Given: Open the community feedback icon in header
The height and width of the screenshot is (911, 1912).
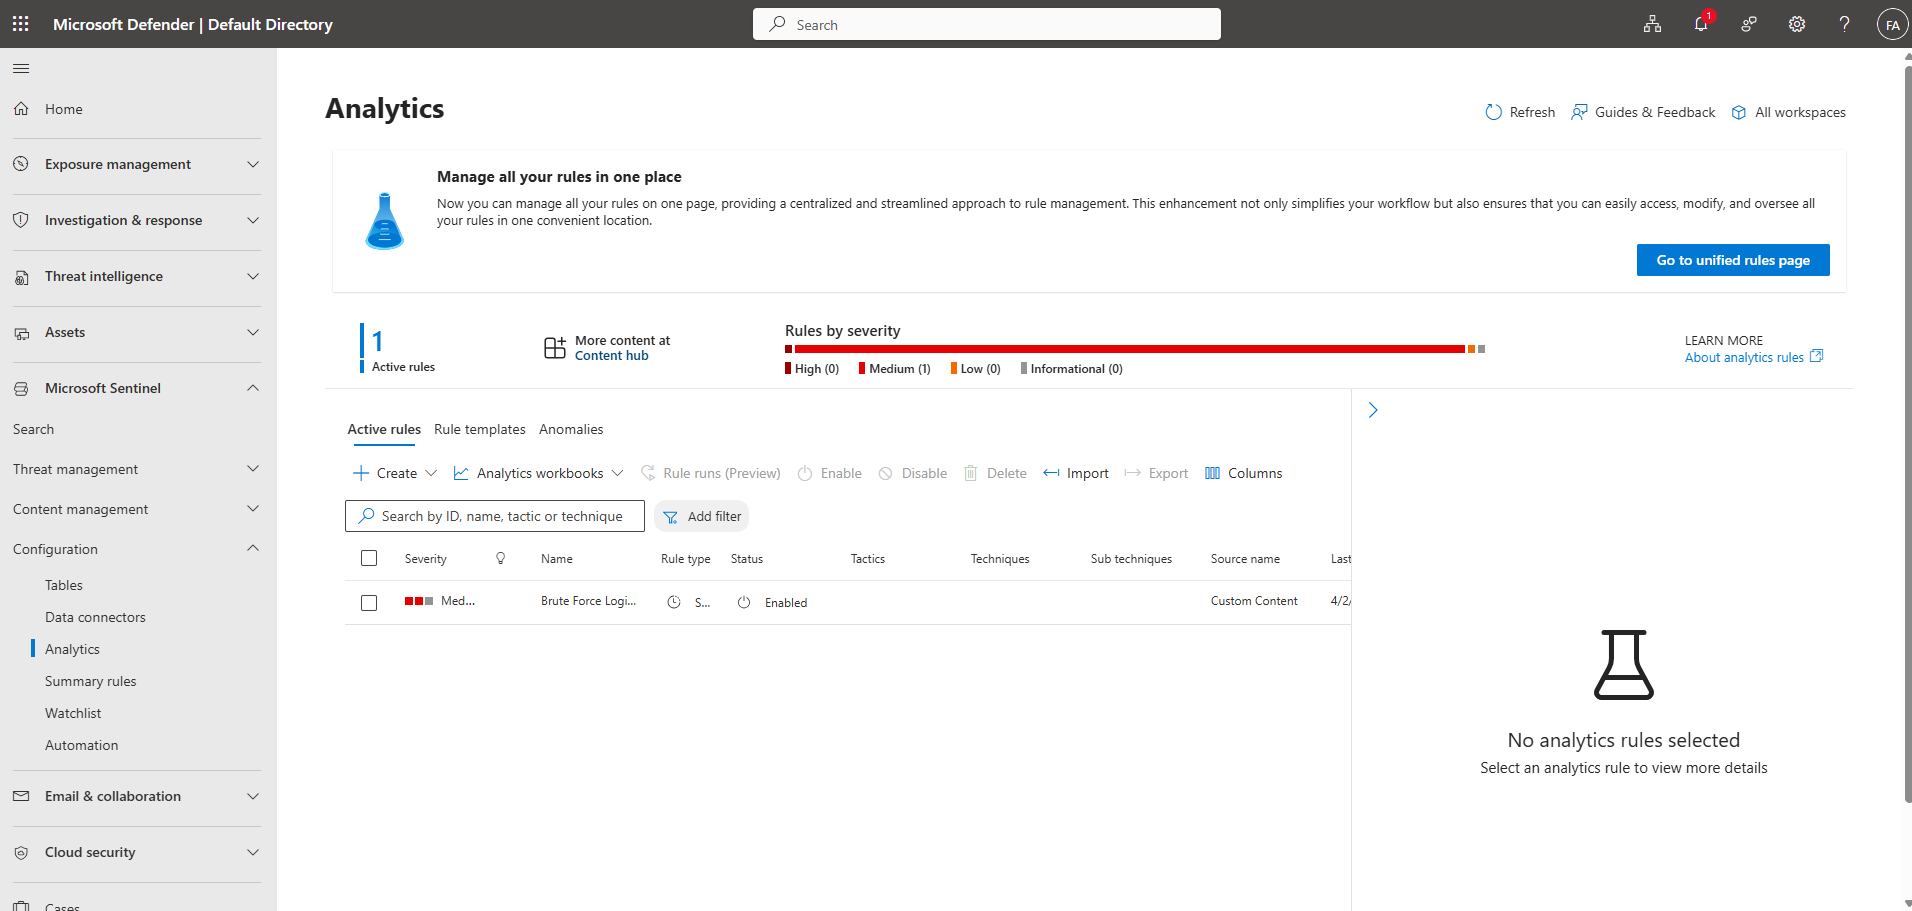Looking at the screenshot, I should click(x=1749, y=24).
